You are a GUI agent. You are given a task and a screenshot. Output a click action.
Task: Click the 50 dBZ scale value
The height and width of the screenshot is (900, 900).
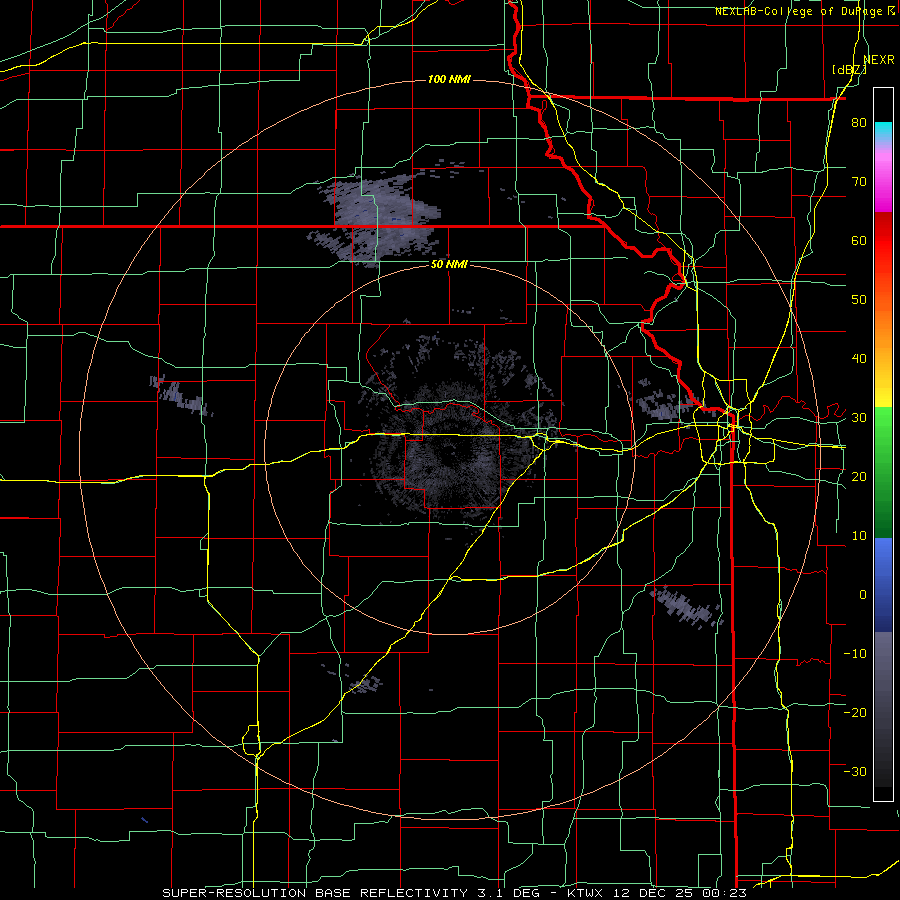point(859,300)
